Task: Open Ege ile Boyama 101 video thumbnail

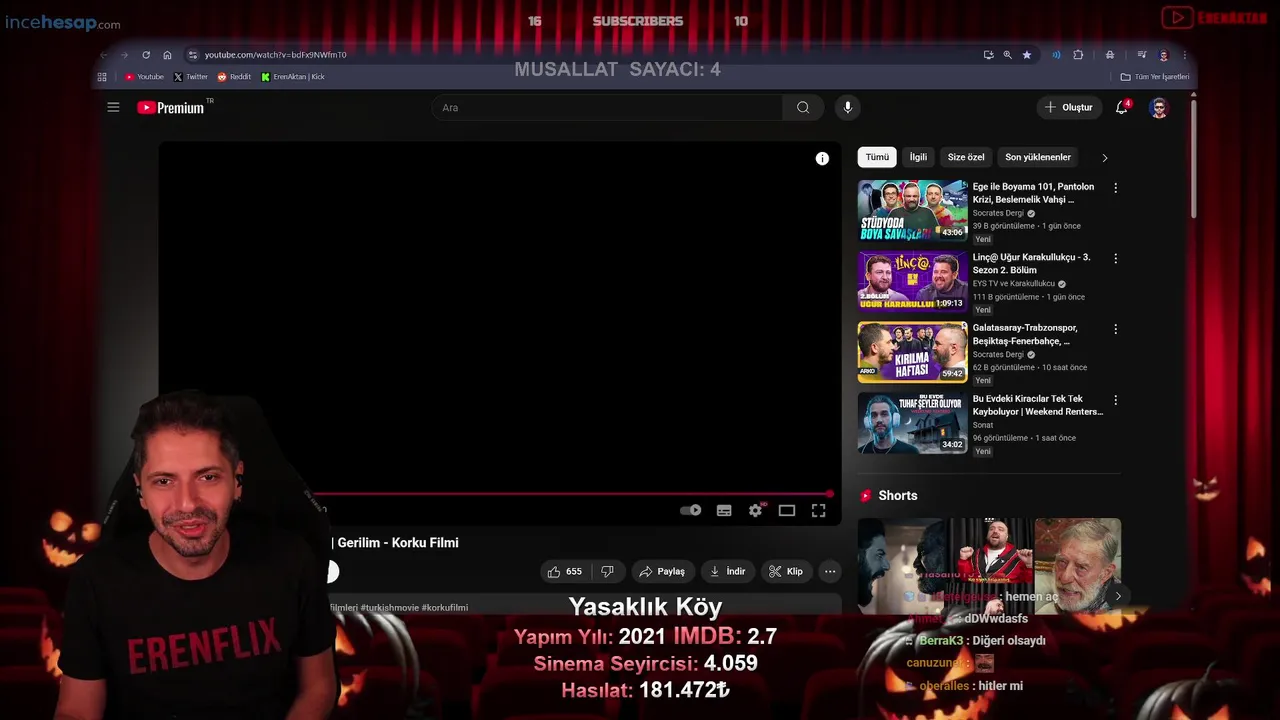Action: coord(912,211)
